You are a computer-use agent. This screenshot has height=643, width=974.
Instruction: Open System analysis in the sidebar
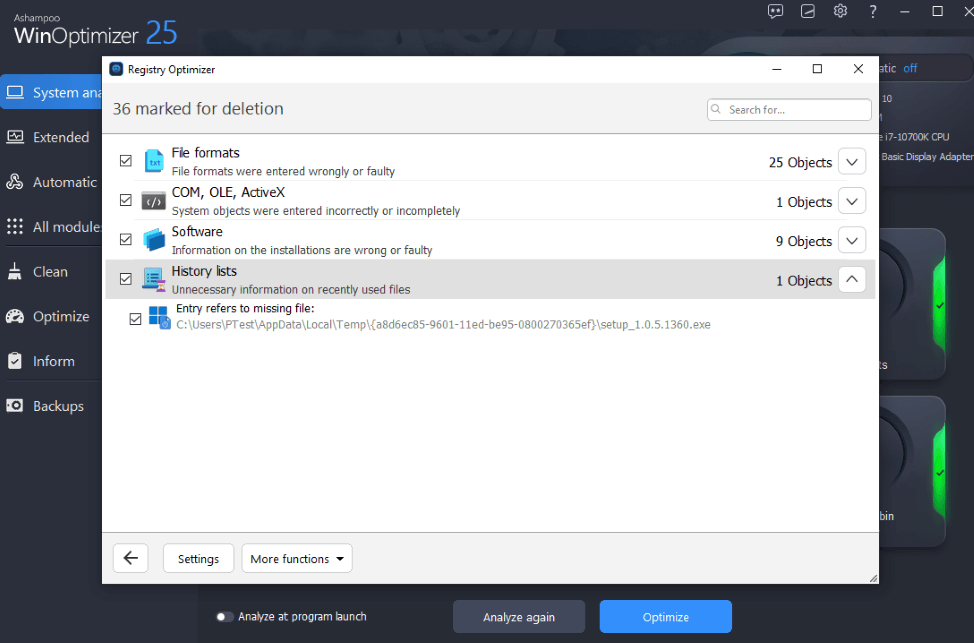52,93
